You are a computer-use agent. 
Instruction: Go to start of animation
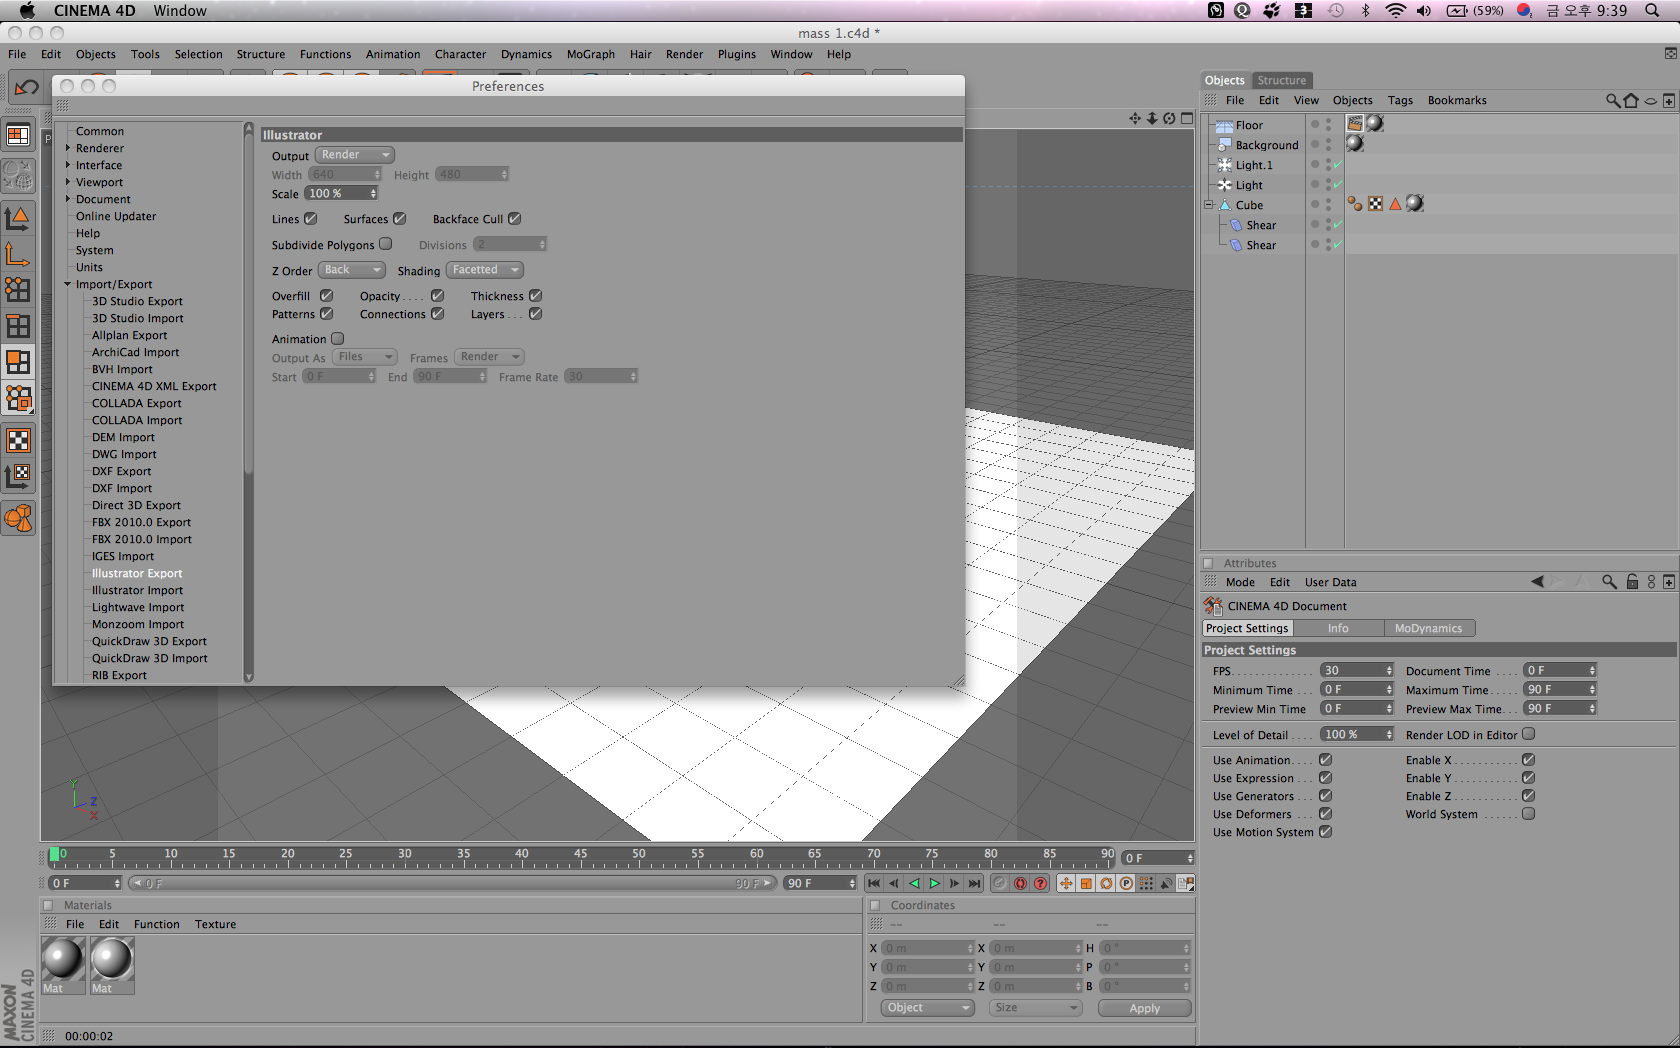[x=874, y=884]
